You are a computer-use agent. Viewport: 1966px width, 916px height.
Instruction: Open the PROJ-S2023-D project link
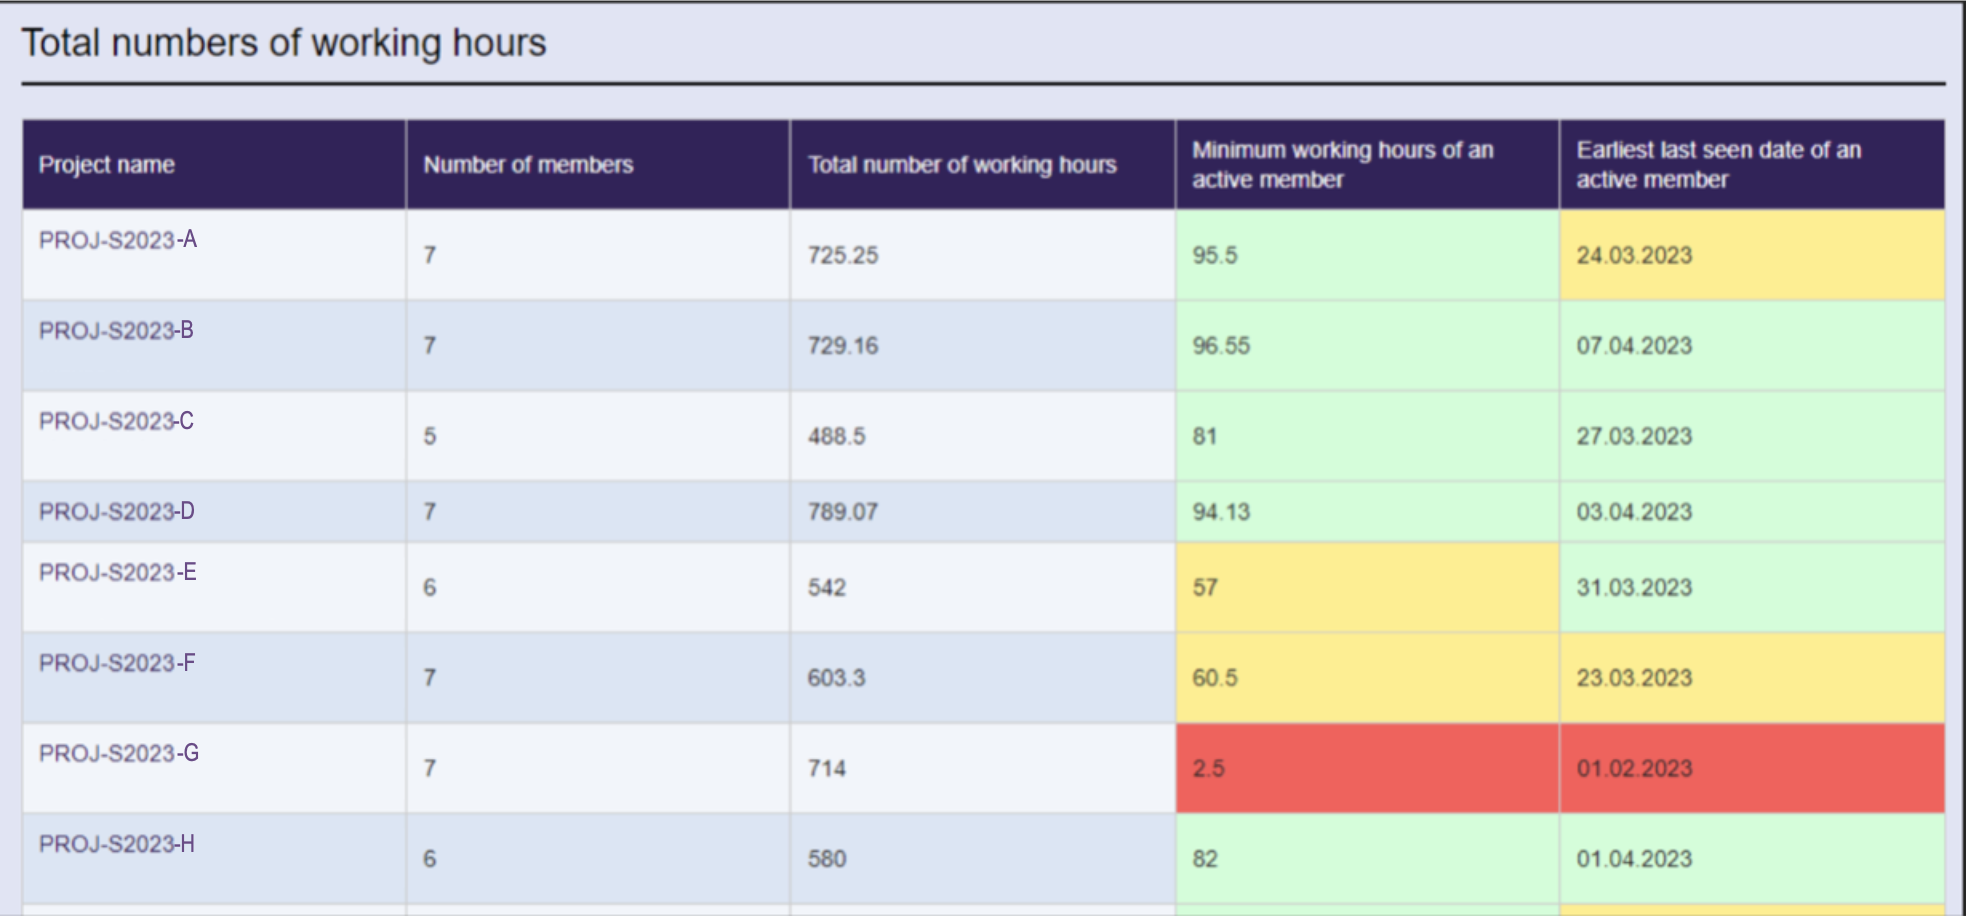117,512
